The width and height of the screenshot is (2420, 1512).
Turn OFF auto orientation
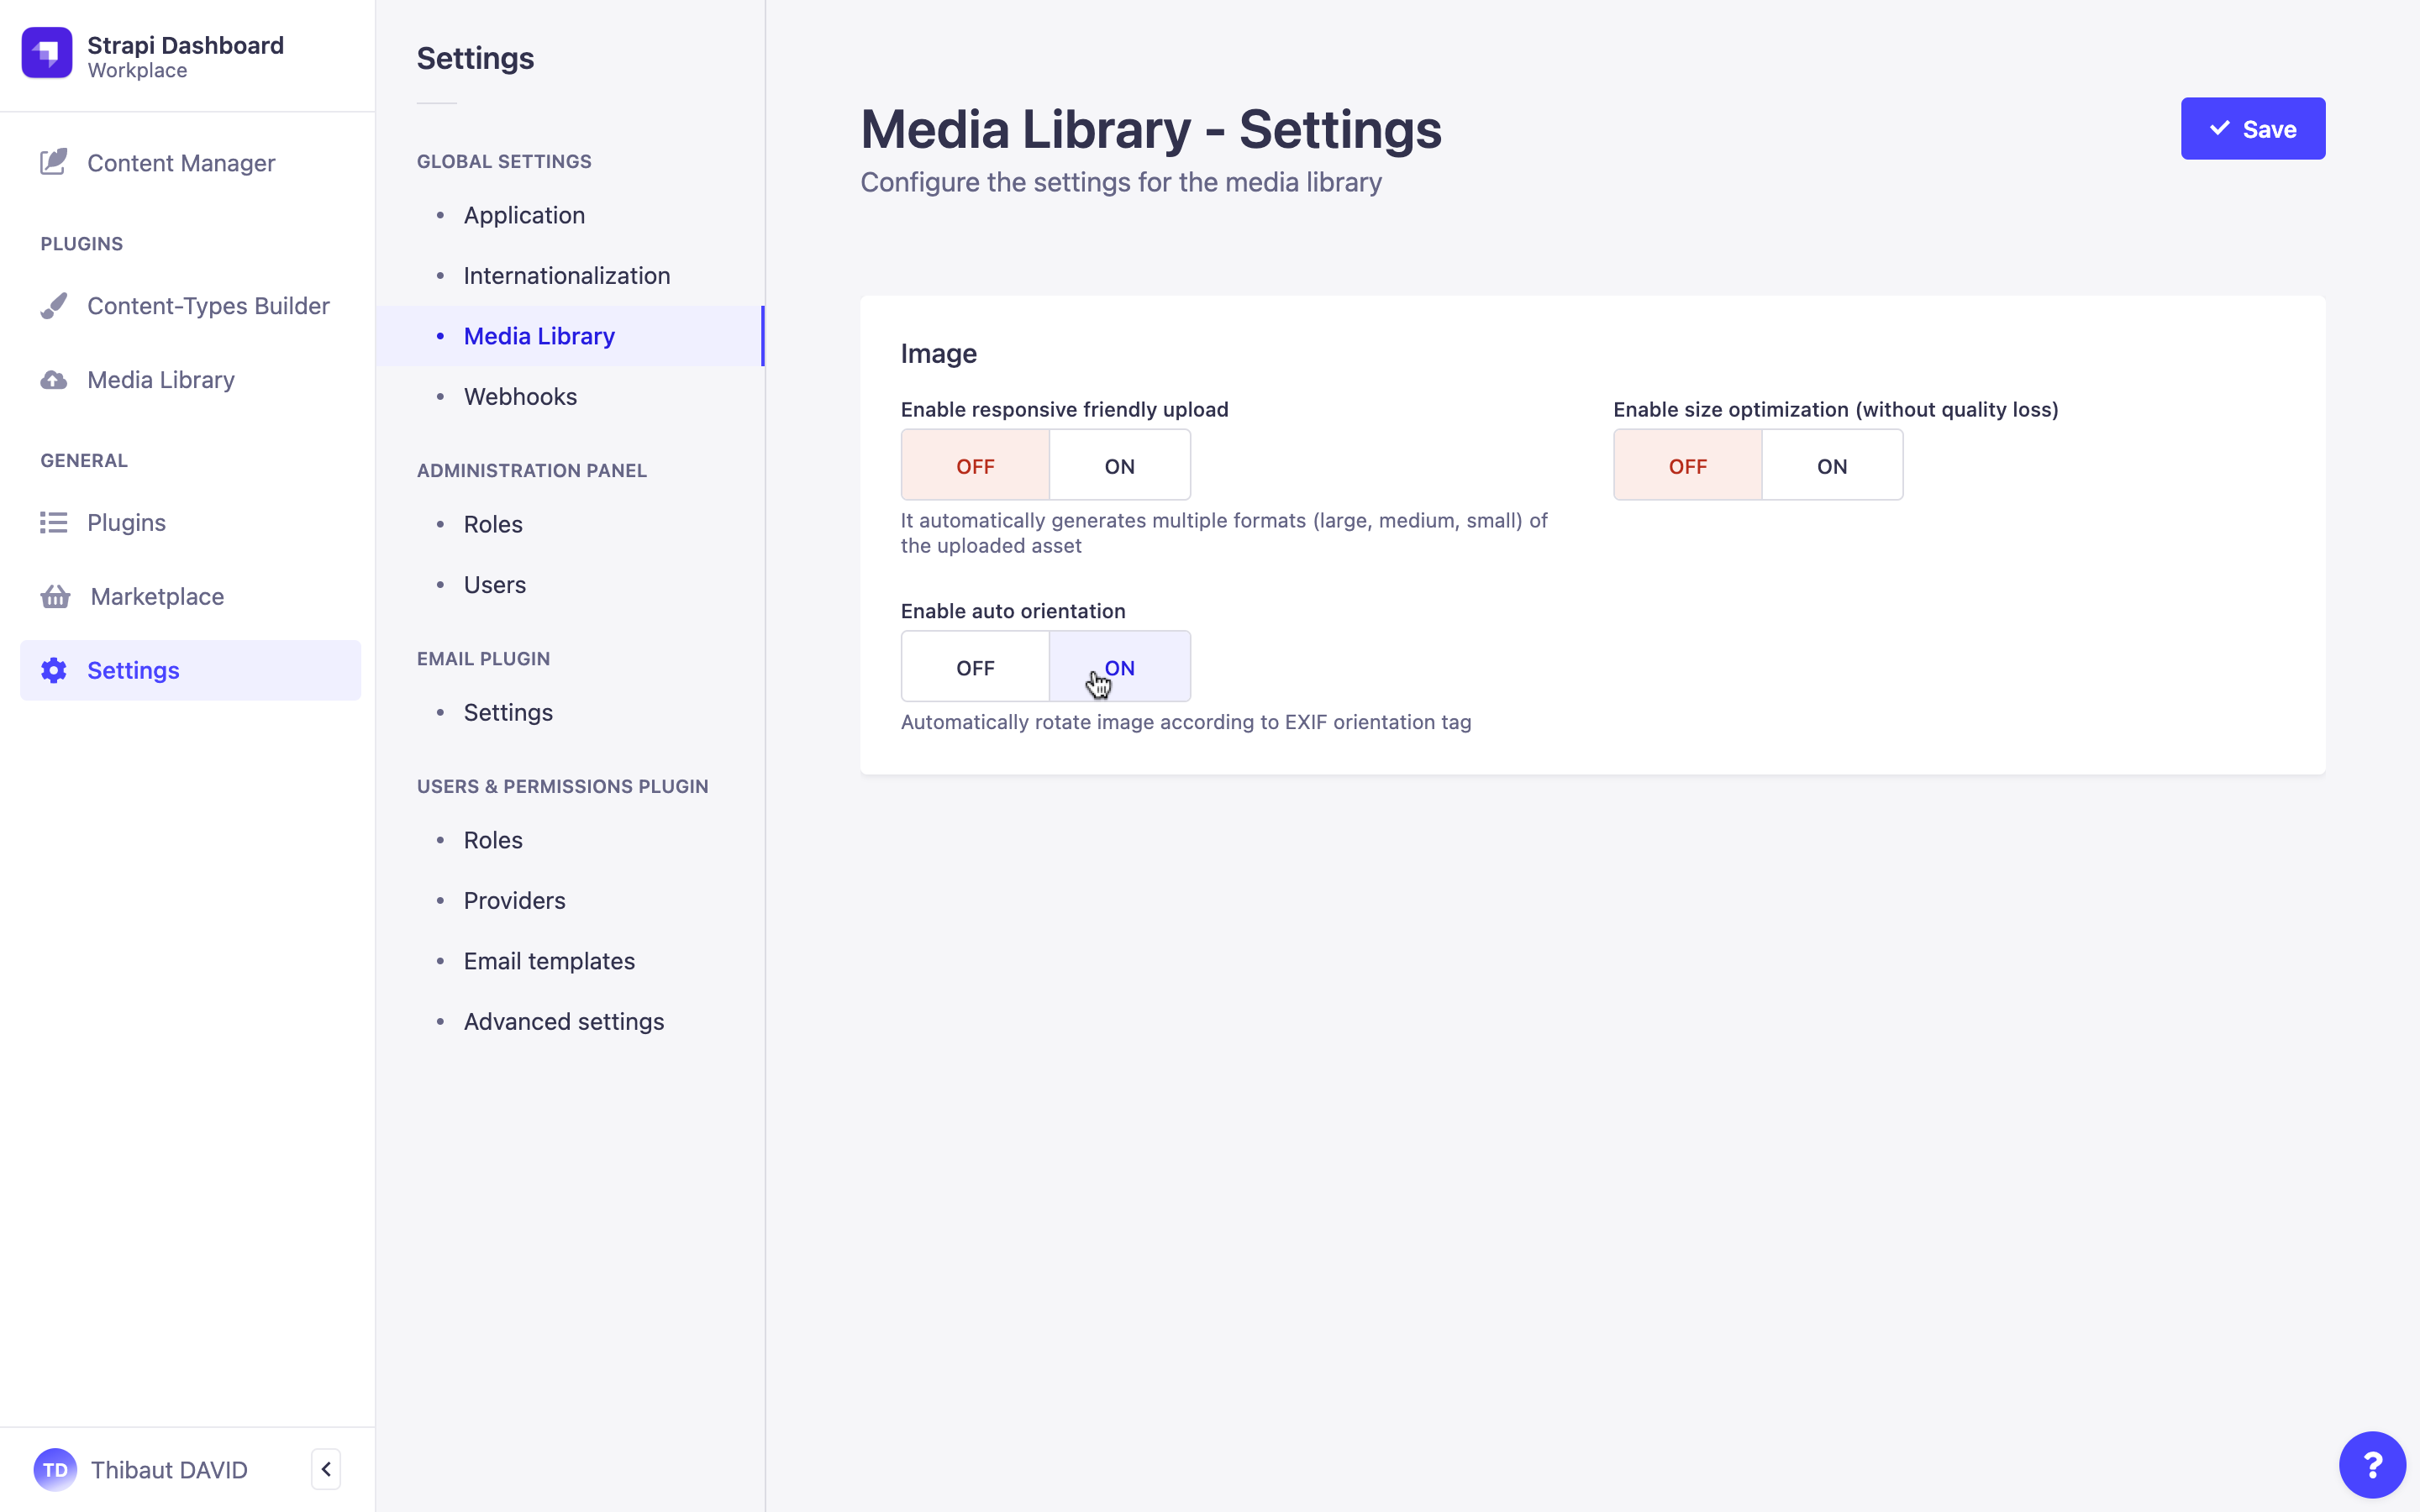pos(975,666)
